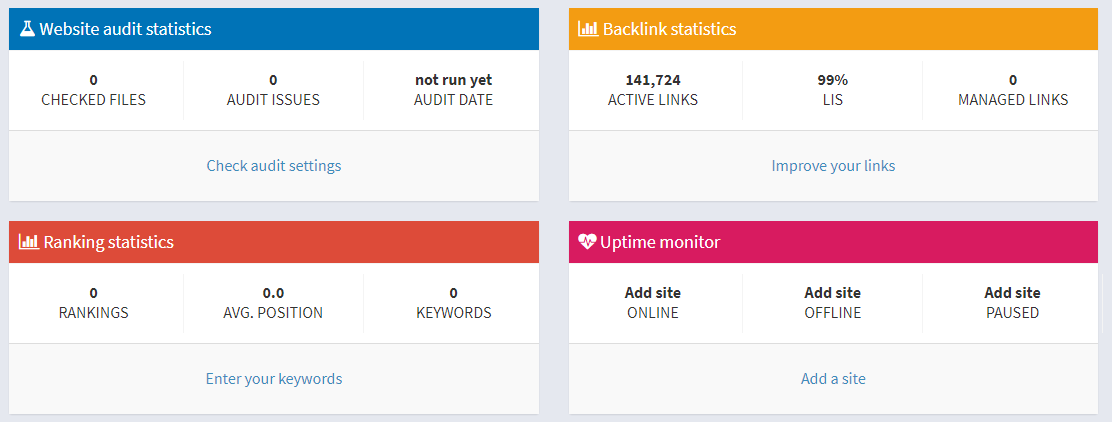Click the Avg. Position value
Screen dimensions: 1112x422
(x=273, y=293)
